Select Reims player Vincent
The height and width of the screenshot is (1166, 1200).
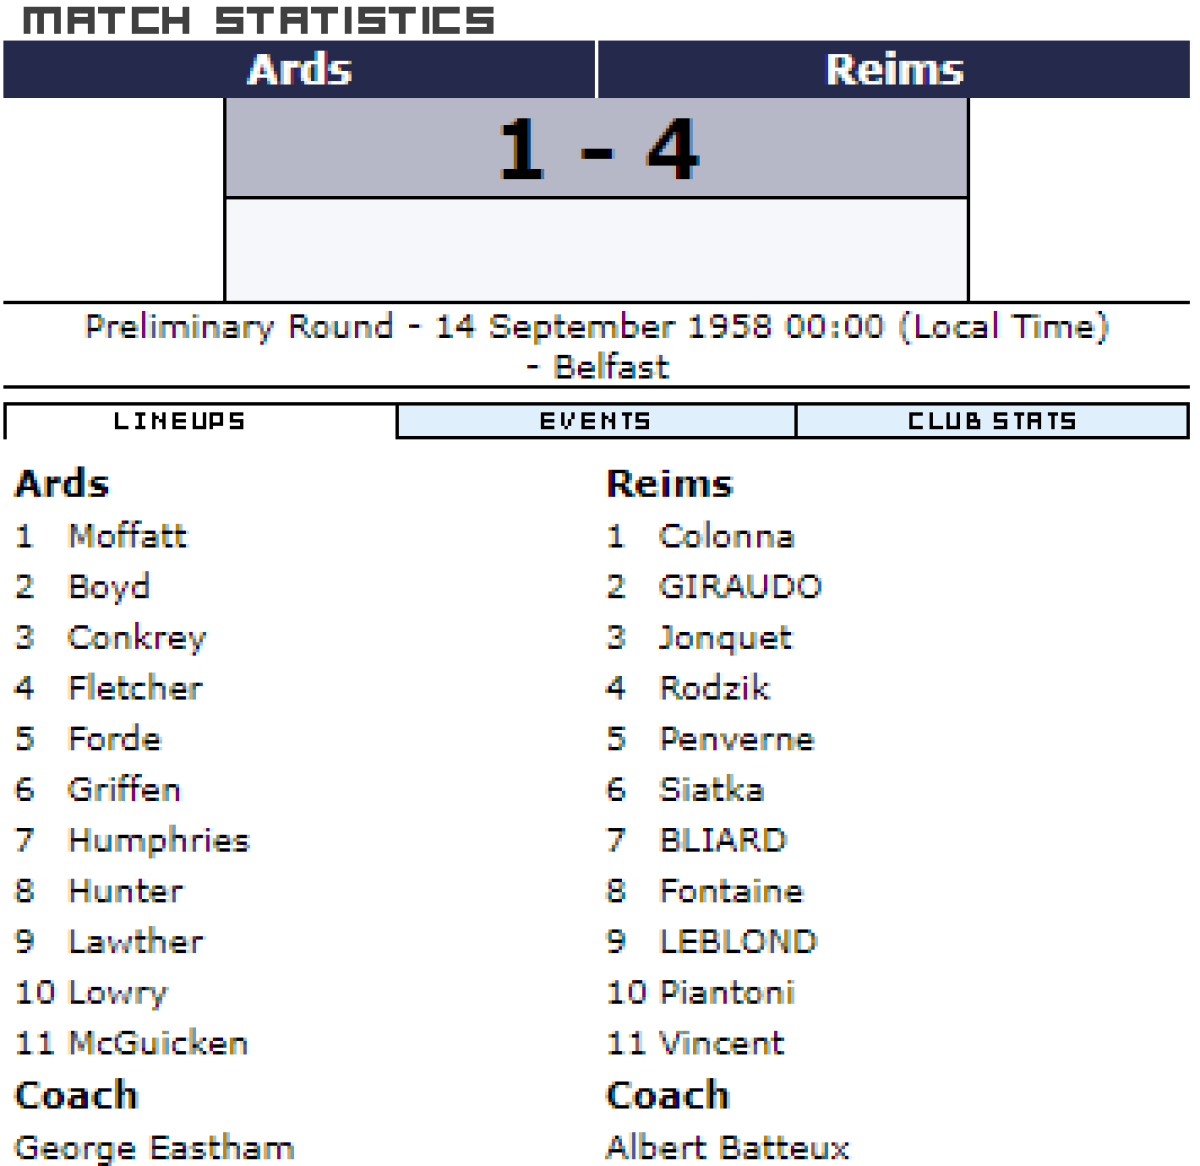point(721,1043)
